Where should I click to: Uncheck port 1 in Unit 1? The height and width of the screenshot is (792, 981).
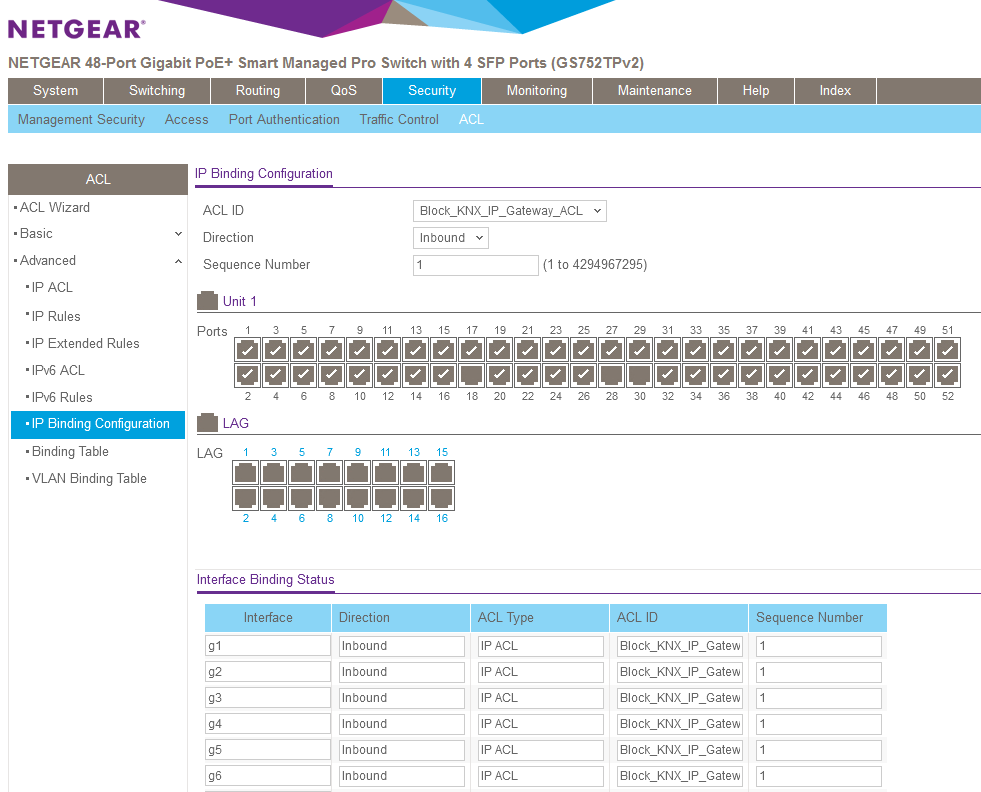click(x=248, y=350)
